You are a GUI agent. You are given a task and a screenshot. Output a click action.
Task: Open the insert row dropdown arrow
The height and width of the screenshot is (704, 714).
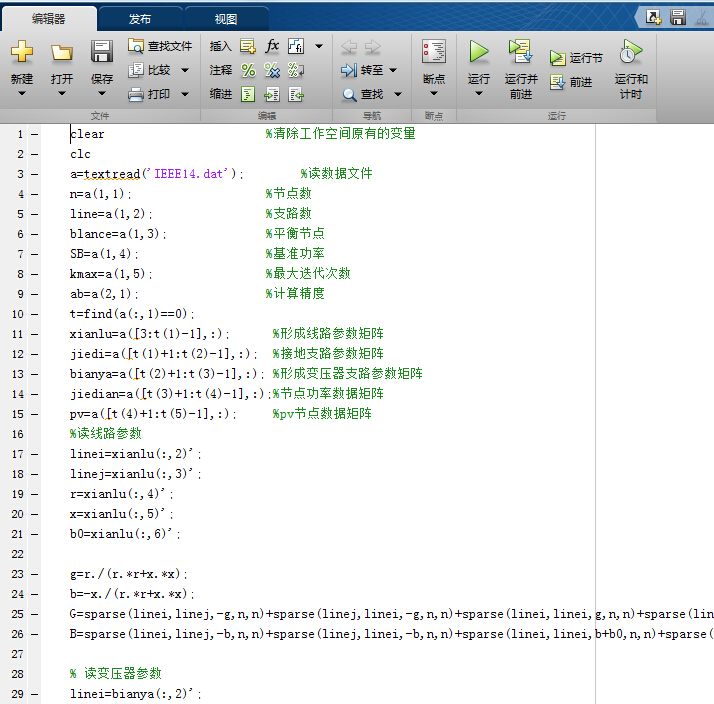(319, 46)
